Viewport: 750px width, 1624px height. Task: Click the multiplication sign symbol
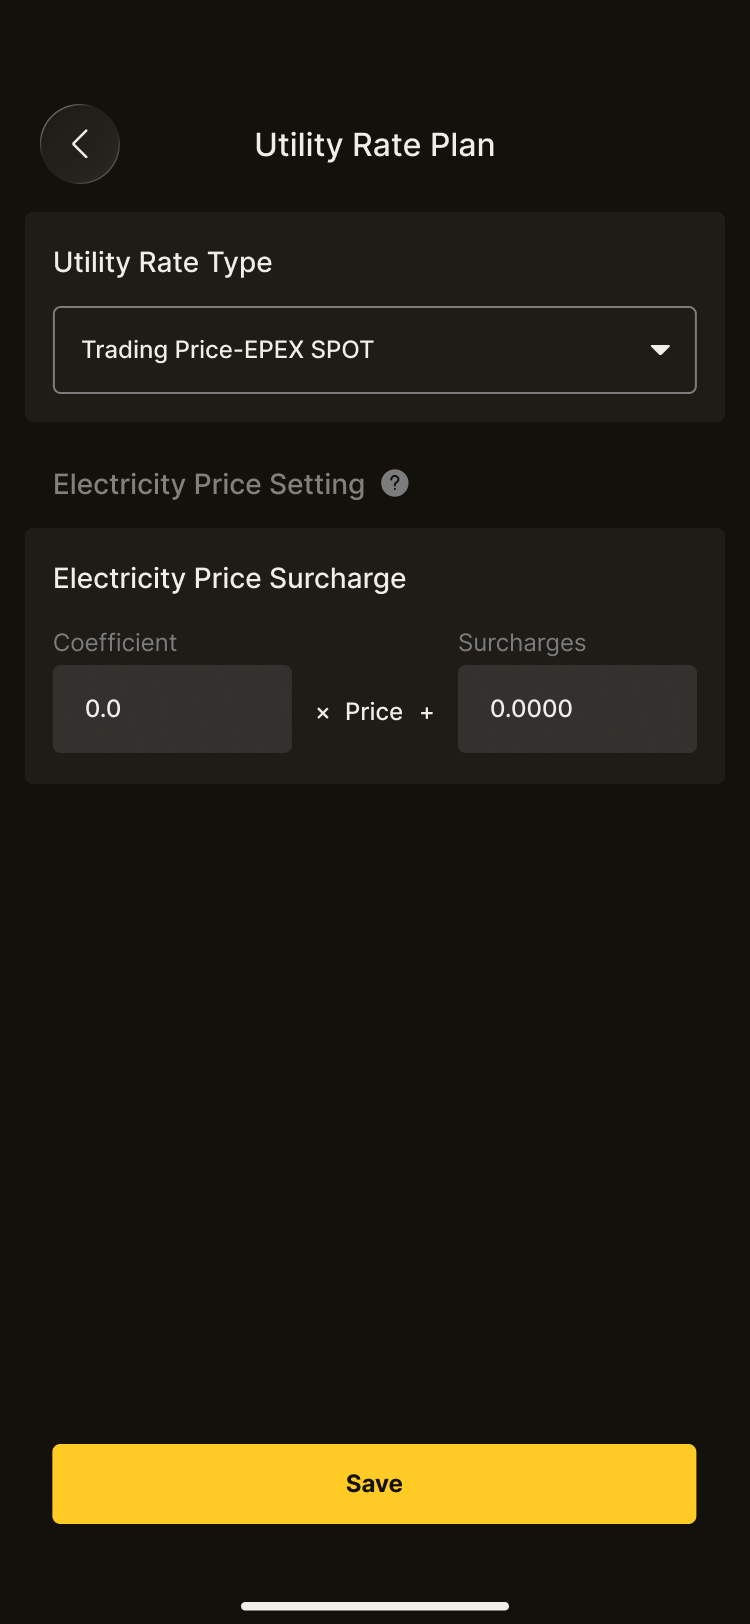click(x=322, y=713)
